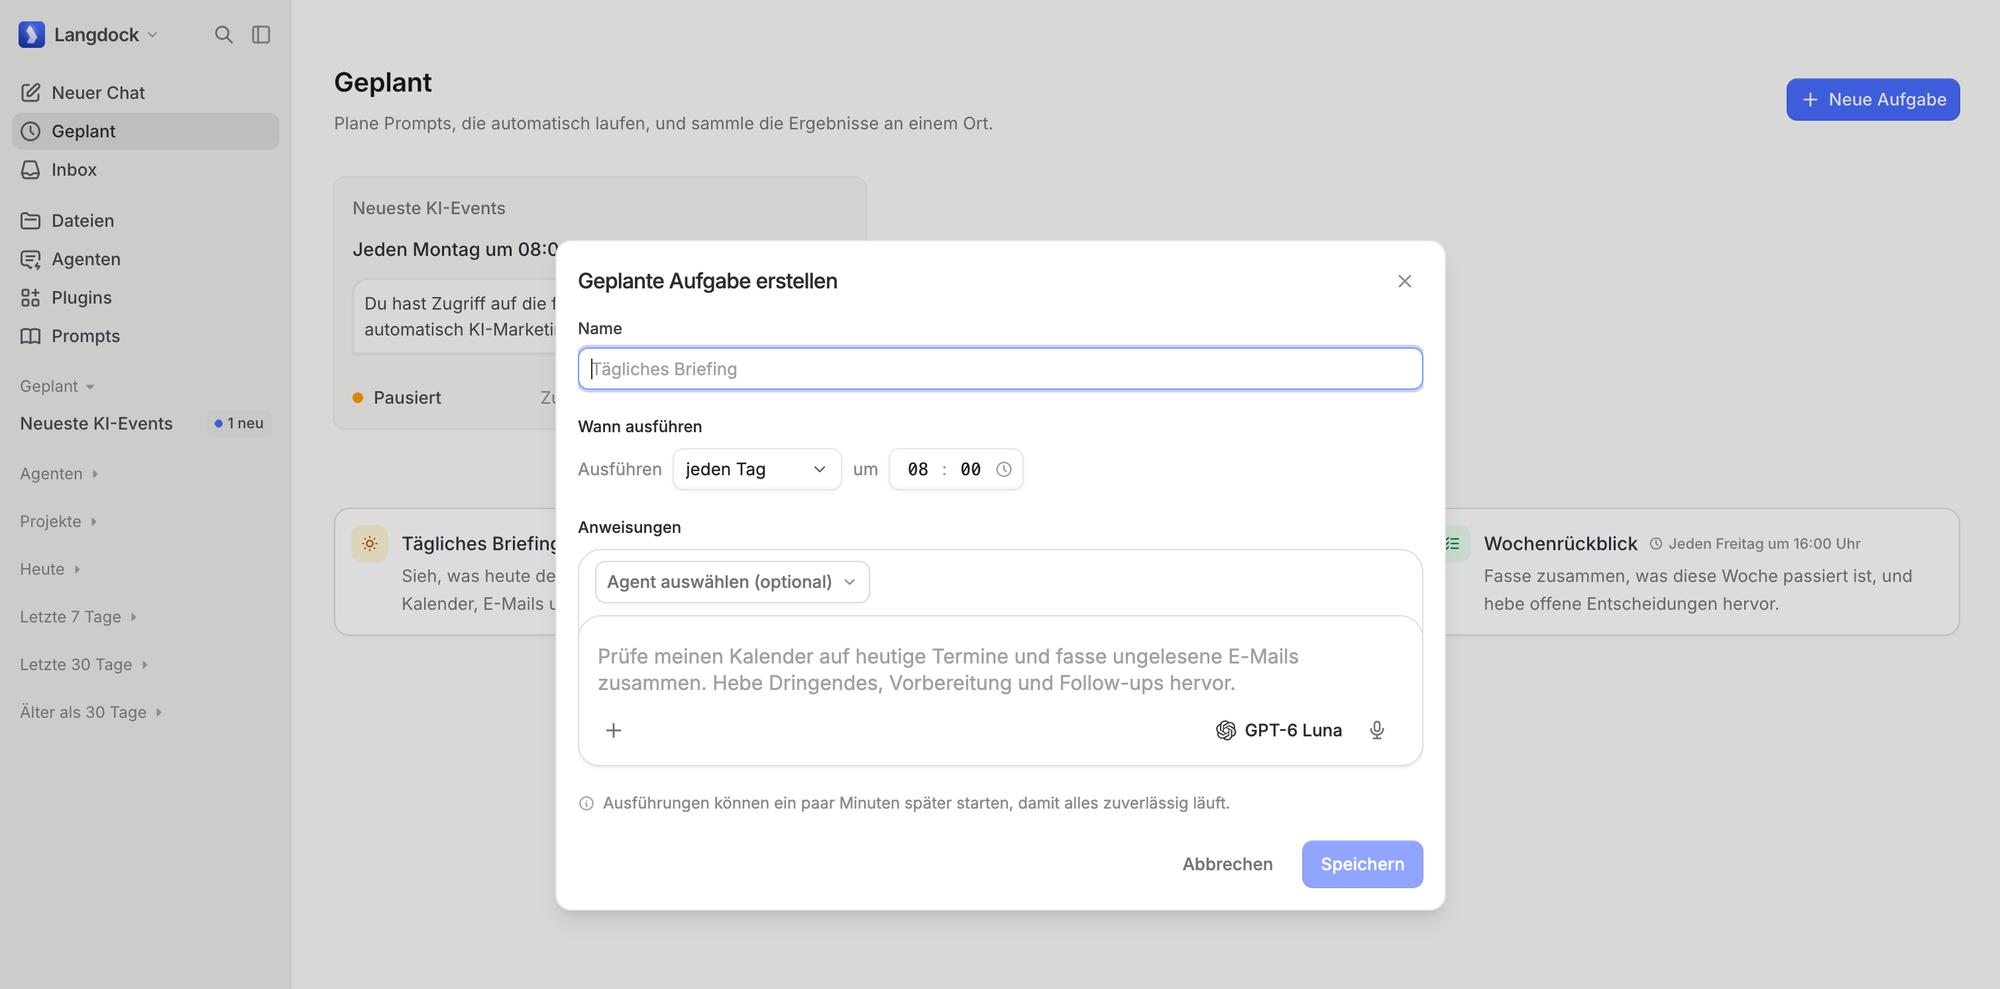Open the clock time picker icon

[x=1004, y=469]
